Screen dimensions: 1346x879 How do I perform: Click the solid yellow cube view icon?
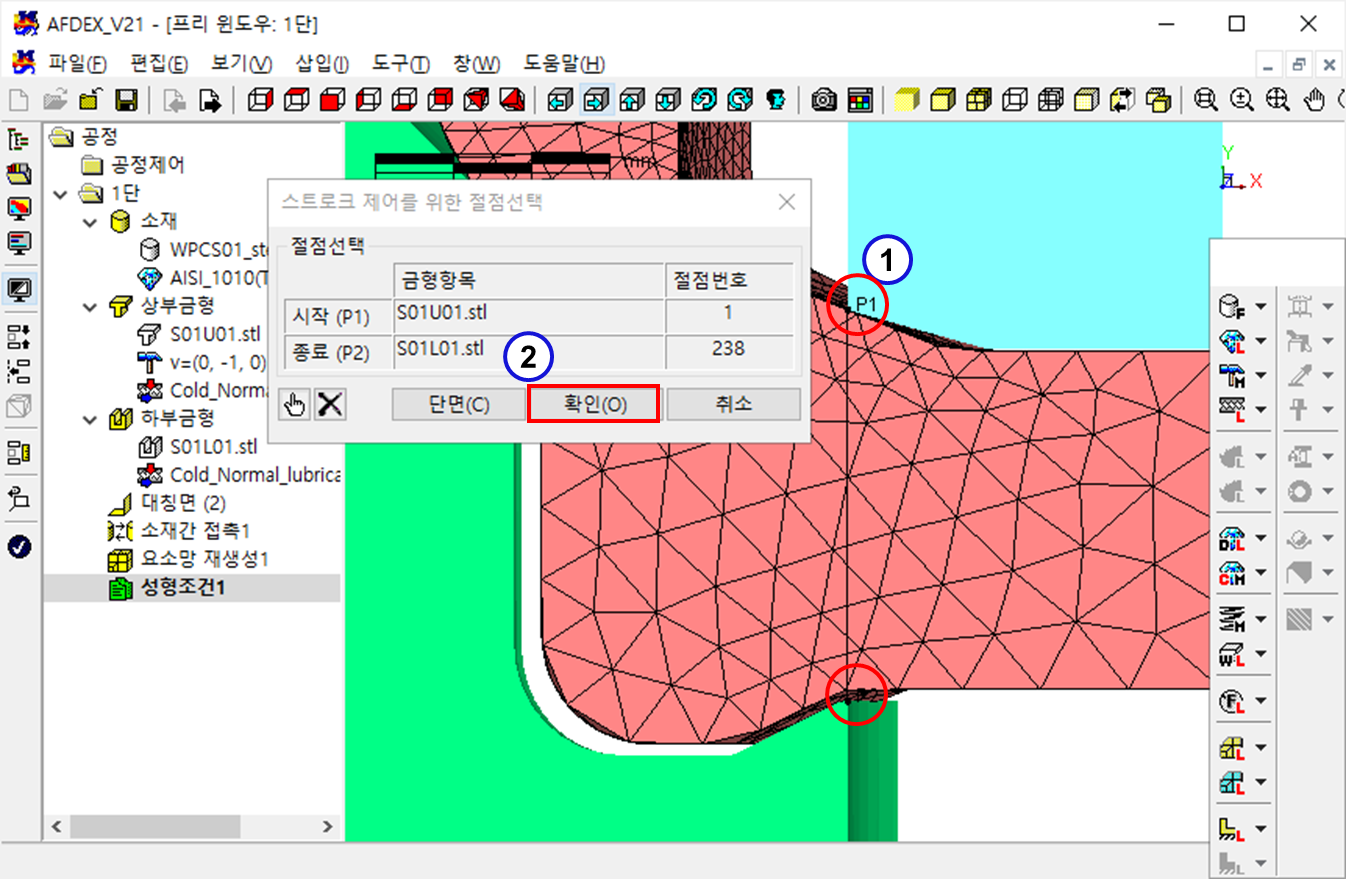[906, 100]
